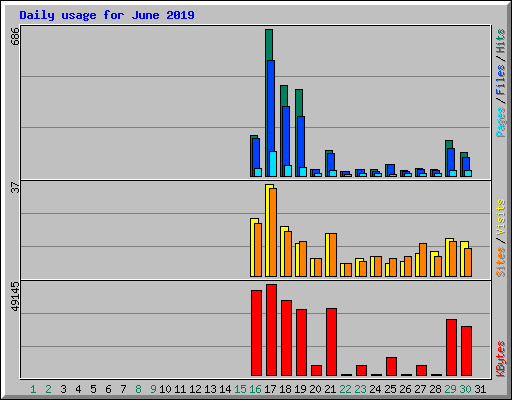Click day 18 on the axis

285,389
